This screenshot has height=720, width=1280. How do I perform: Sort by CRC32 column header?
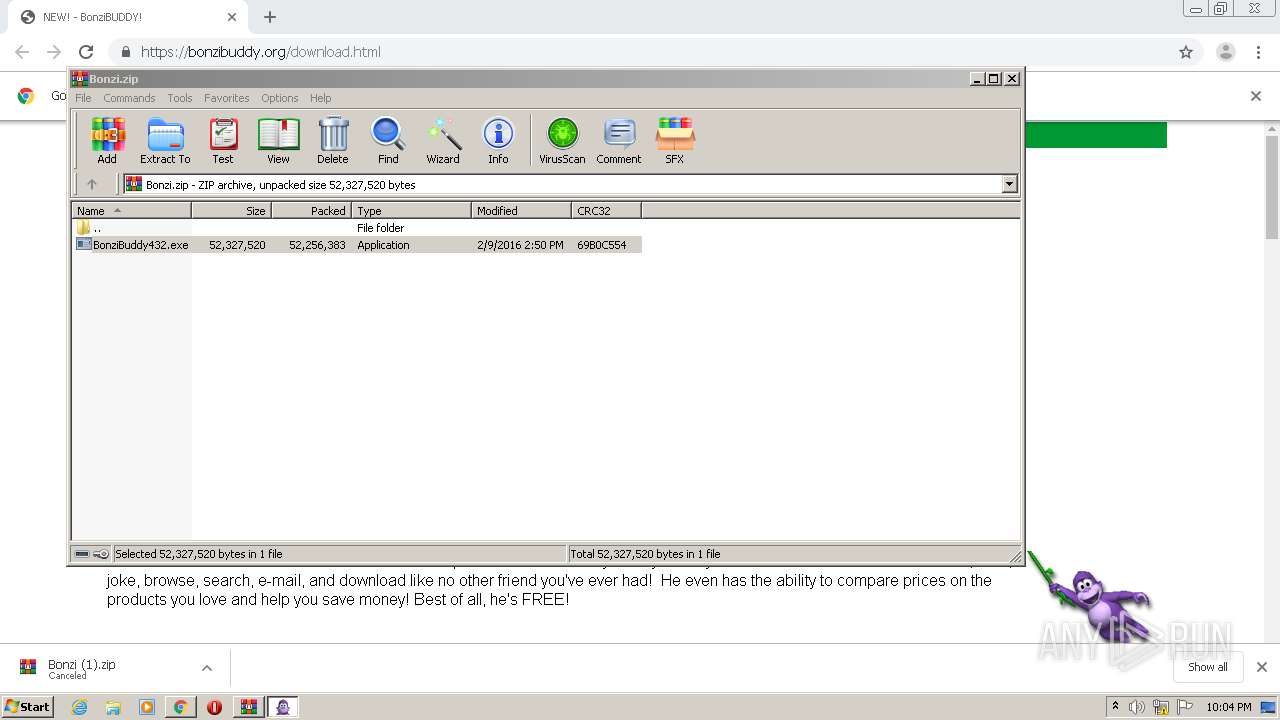607,211
